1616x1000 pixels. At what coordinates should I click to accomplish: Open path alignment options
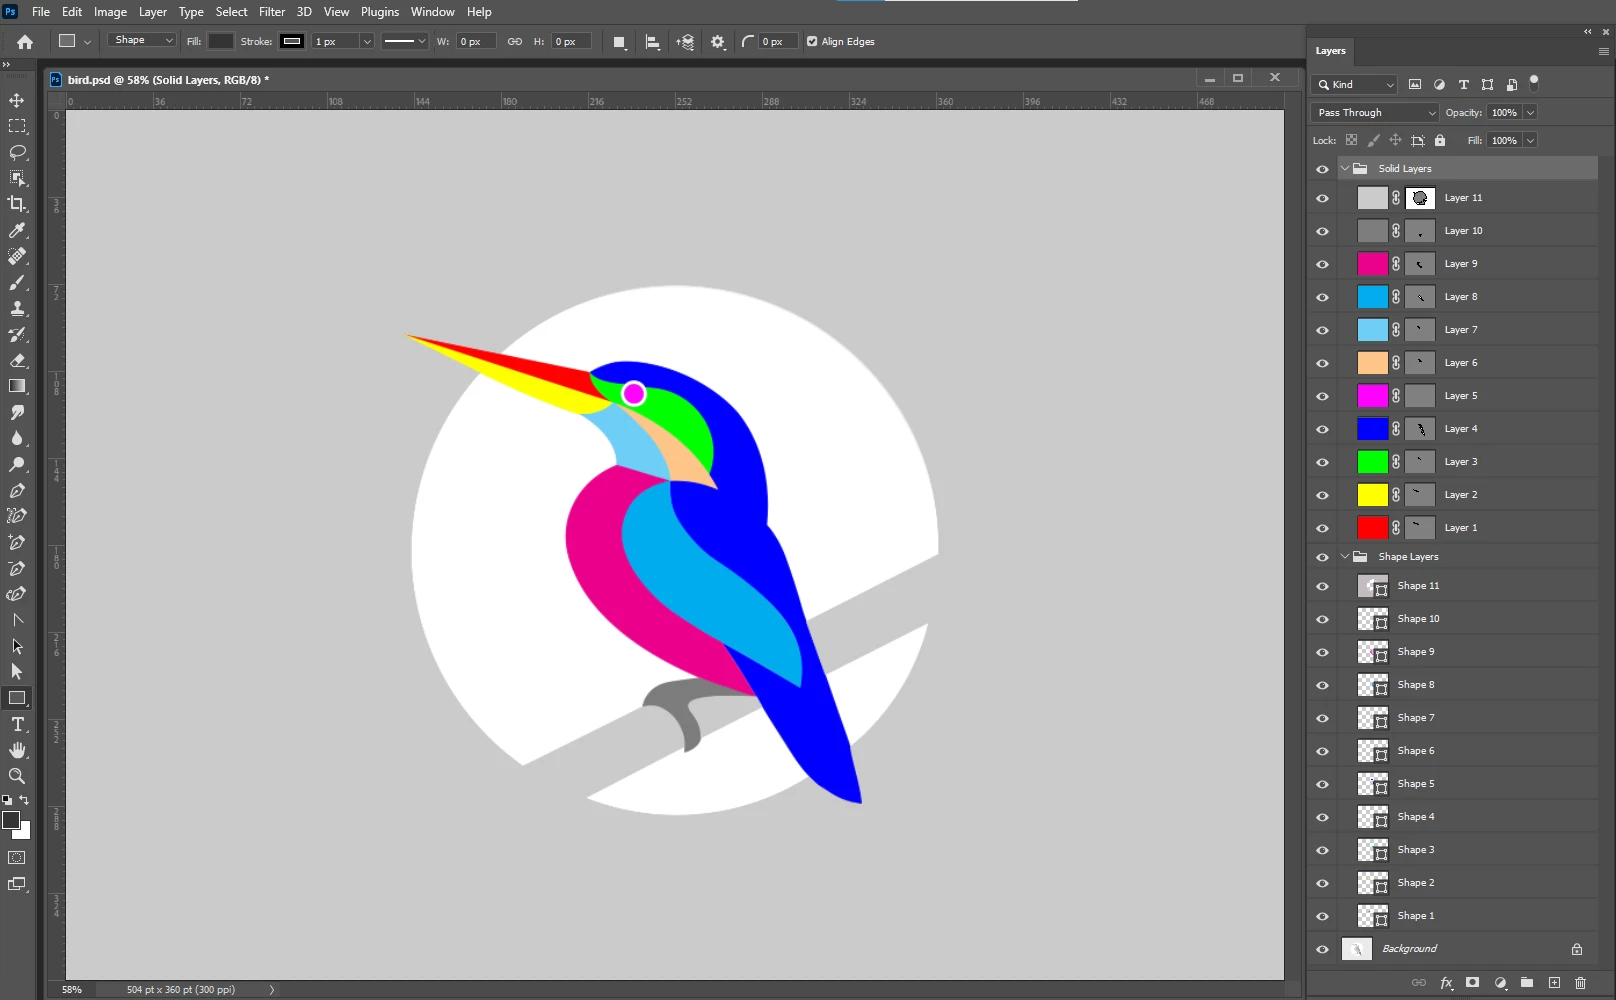pos(652,42)
